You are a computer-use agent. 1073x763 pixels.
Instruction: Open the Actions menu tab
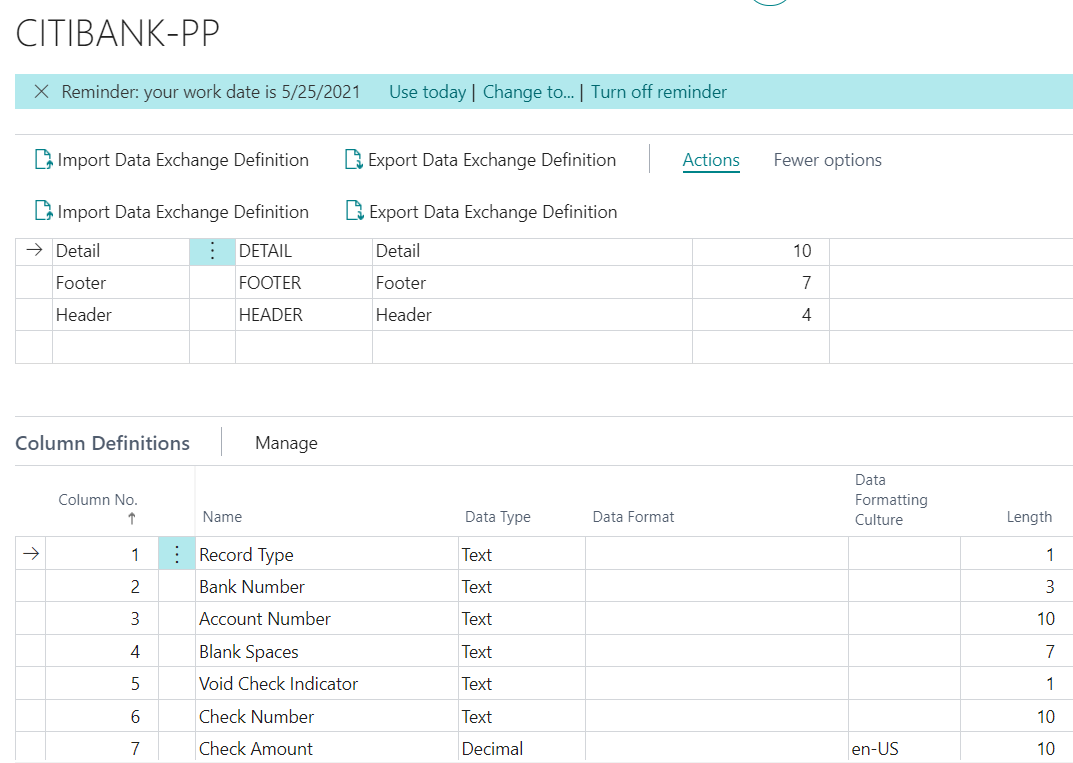tap(711, 159)
